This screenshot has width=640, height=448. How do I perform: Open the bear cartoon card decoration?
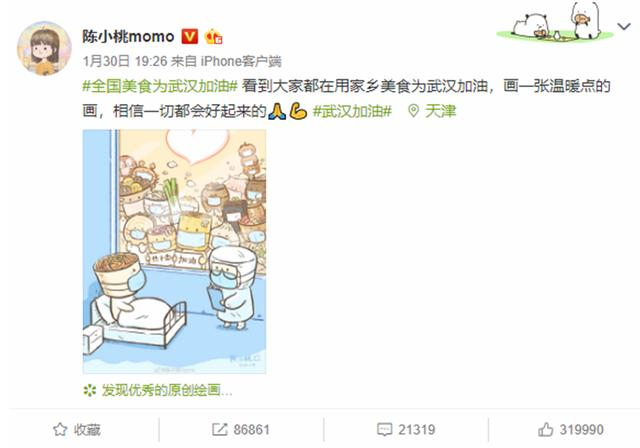pyautogui.click(x=555, y=21)
